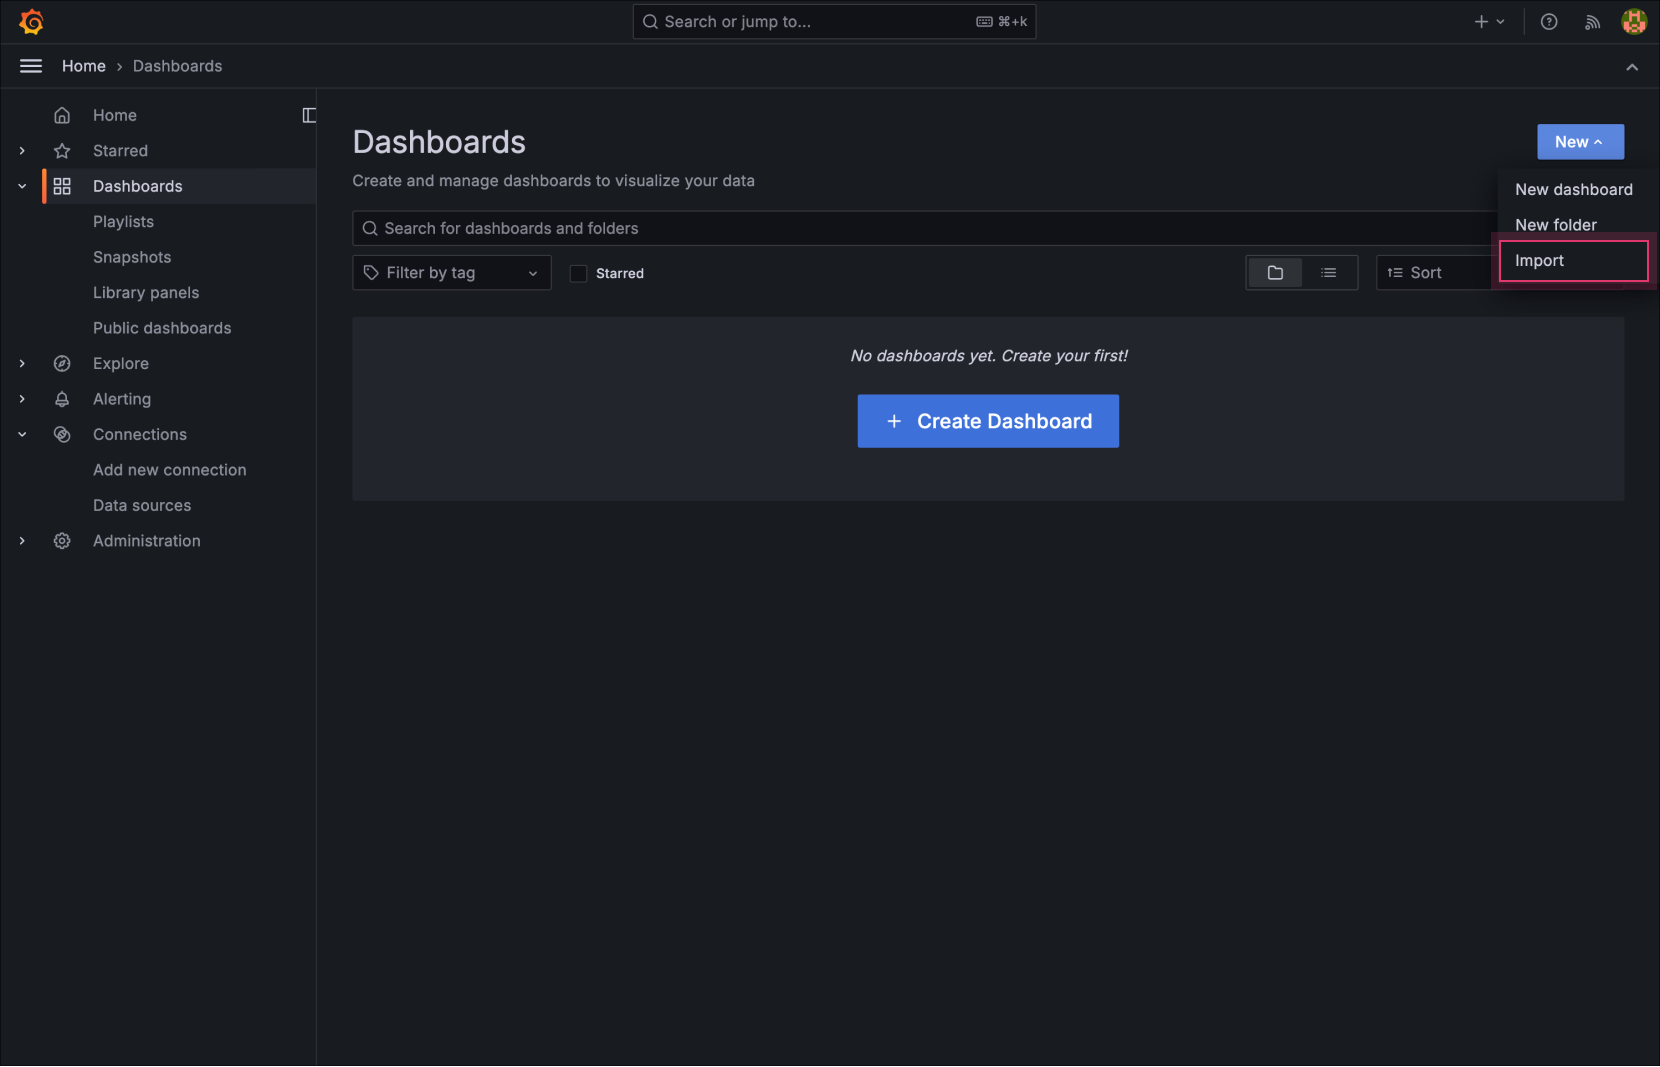1660x1067 pixels.
Task: Collapse the Connections section chevron
Action: (22, 435)
